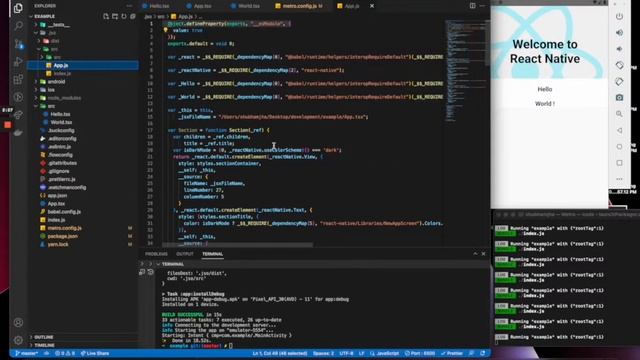Tap emulator Overview square button
This screenshot has width=640, height=360.
pos(619,163)
